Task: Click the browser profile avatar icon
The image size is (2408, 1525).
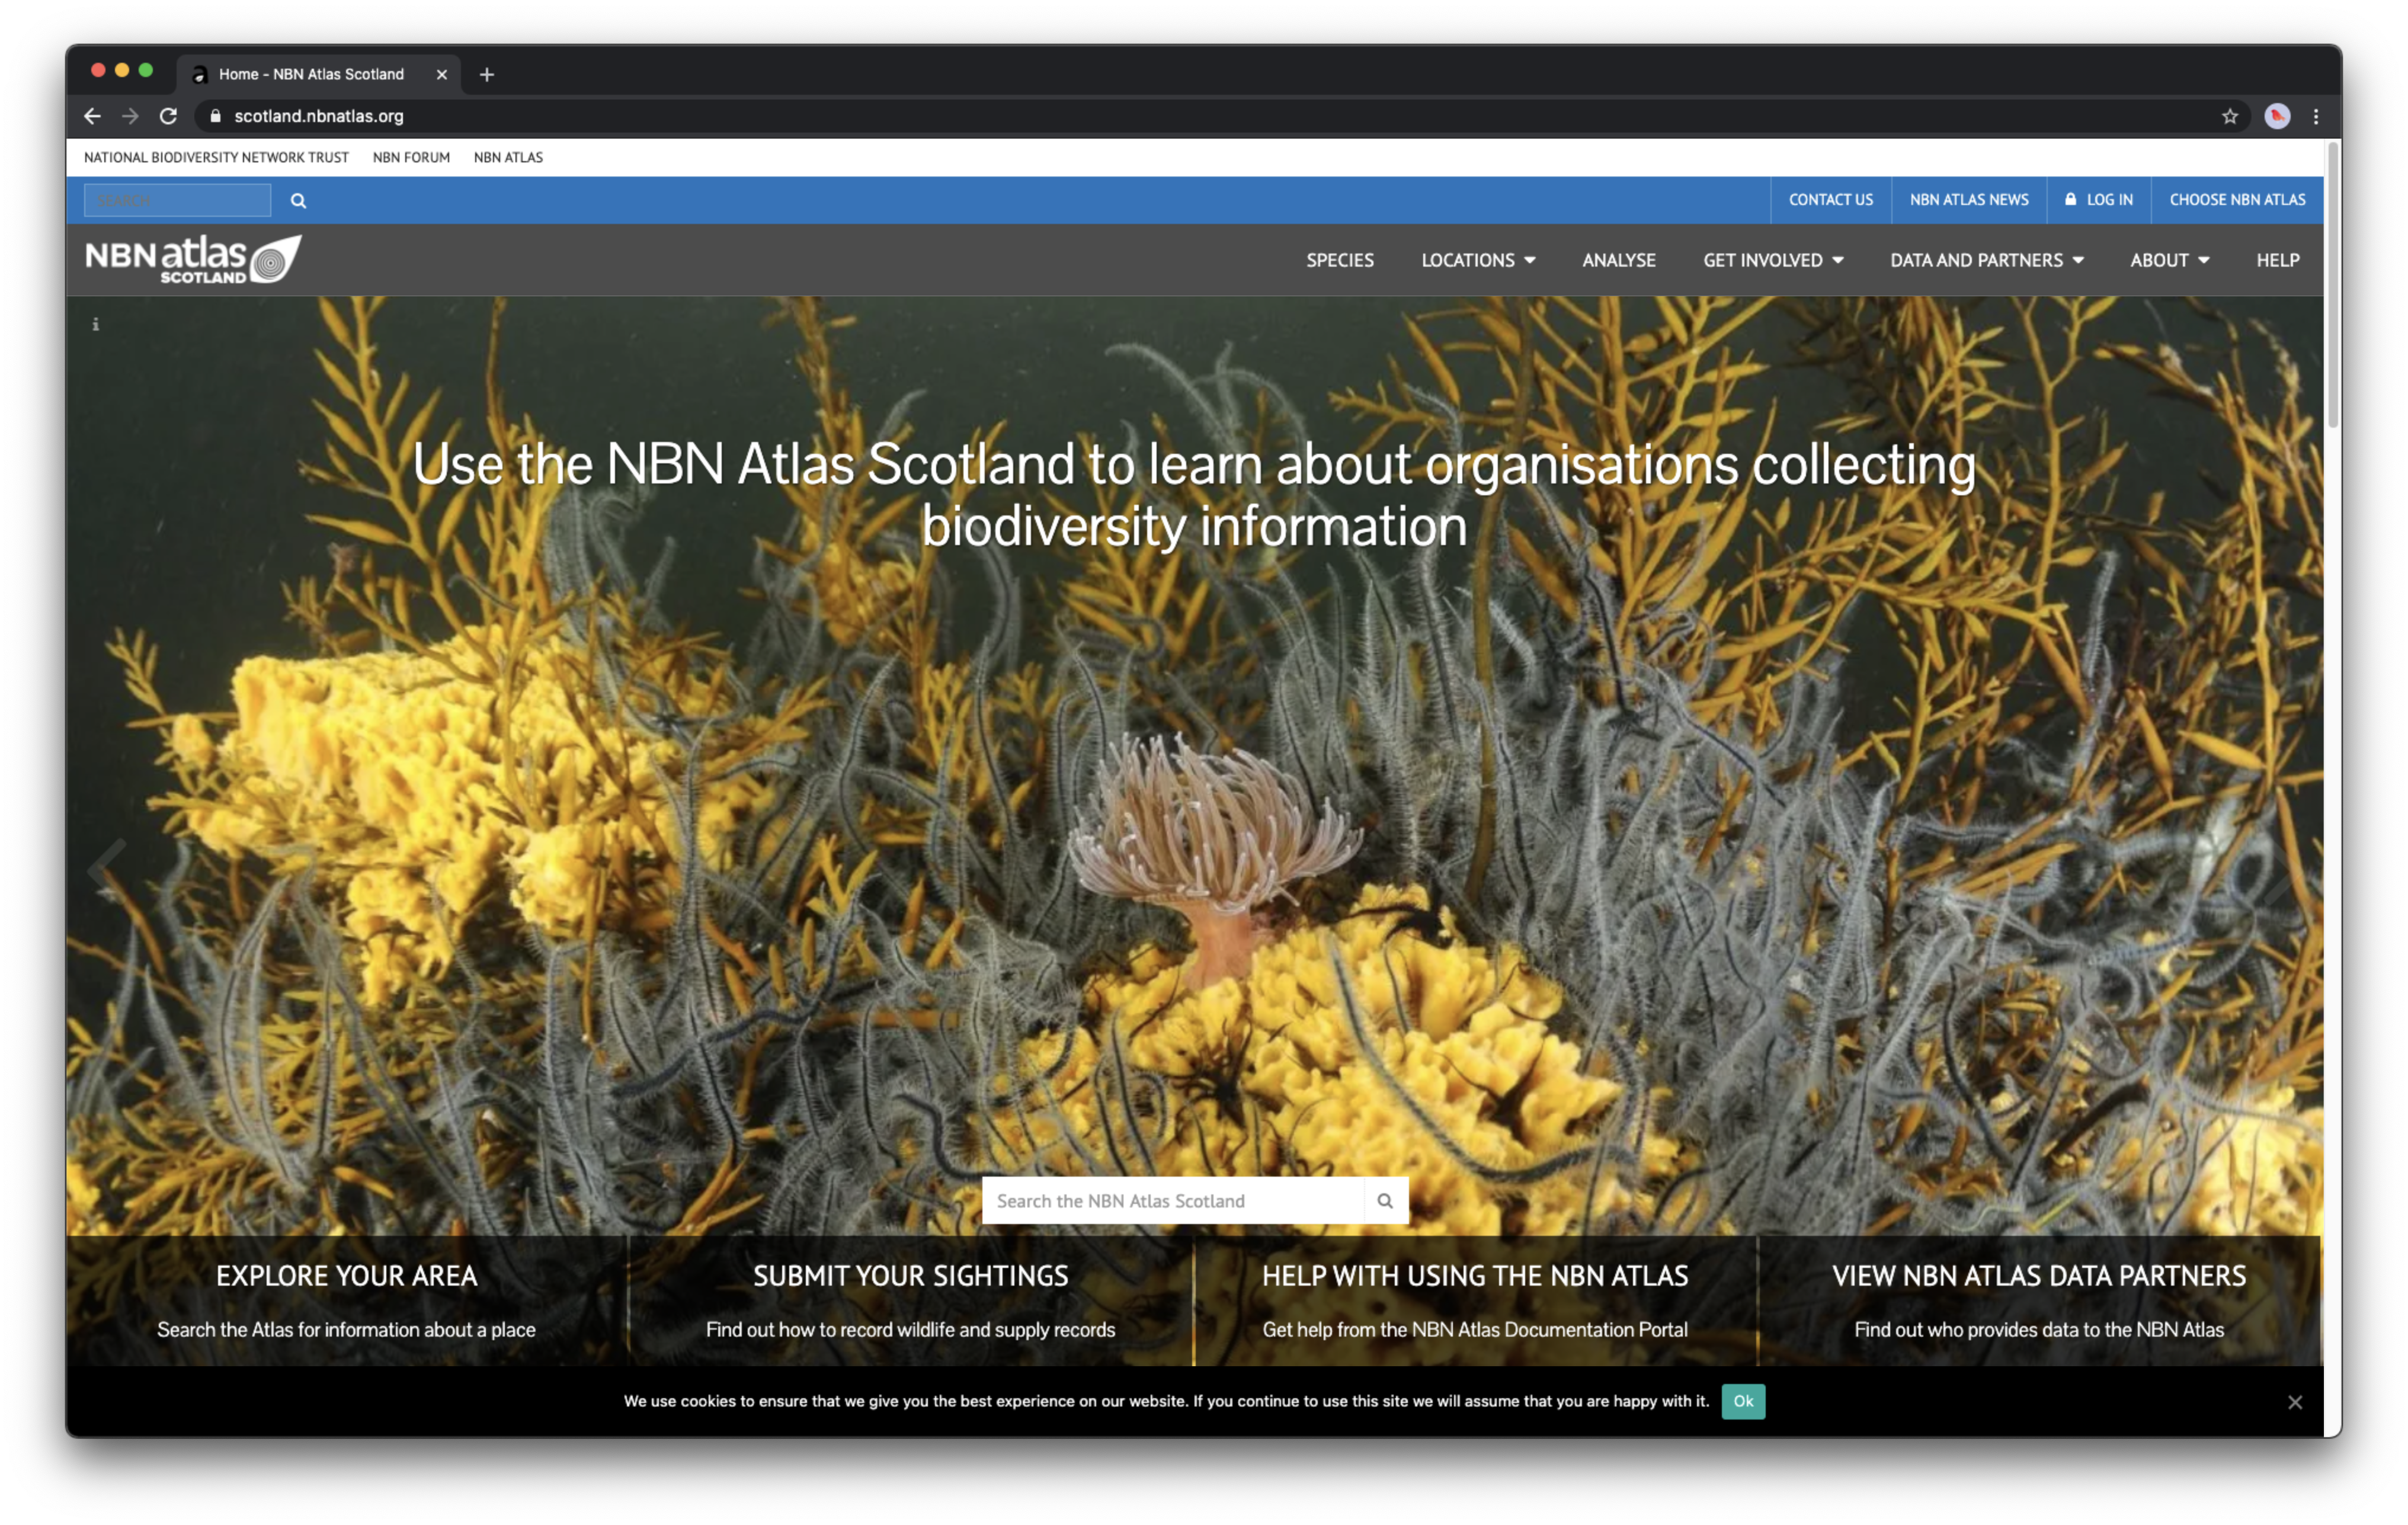Action: tap(2277, 116)
